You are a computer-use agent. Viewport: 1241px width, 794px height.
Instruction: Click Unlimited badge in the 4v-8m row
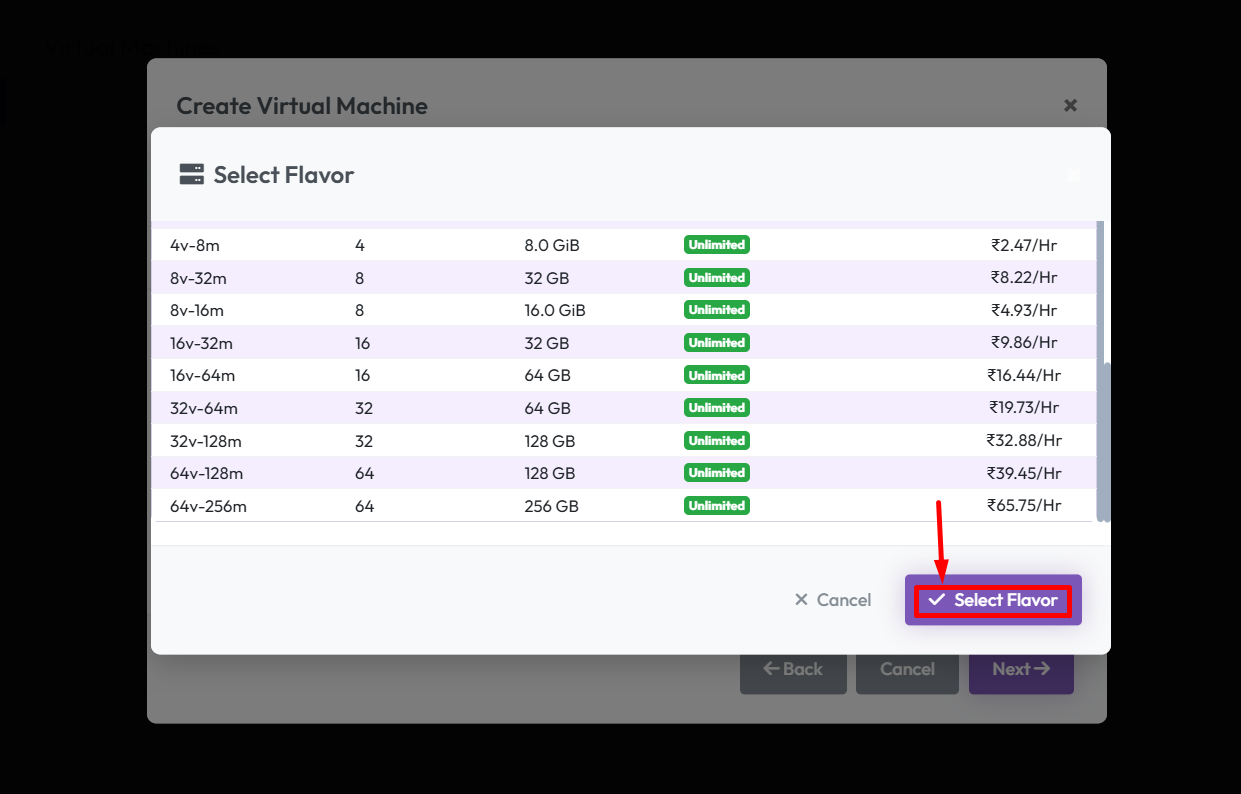pos(716,245)
